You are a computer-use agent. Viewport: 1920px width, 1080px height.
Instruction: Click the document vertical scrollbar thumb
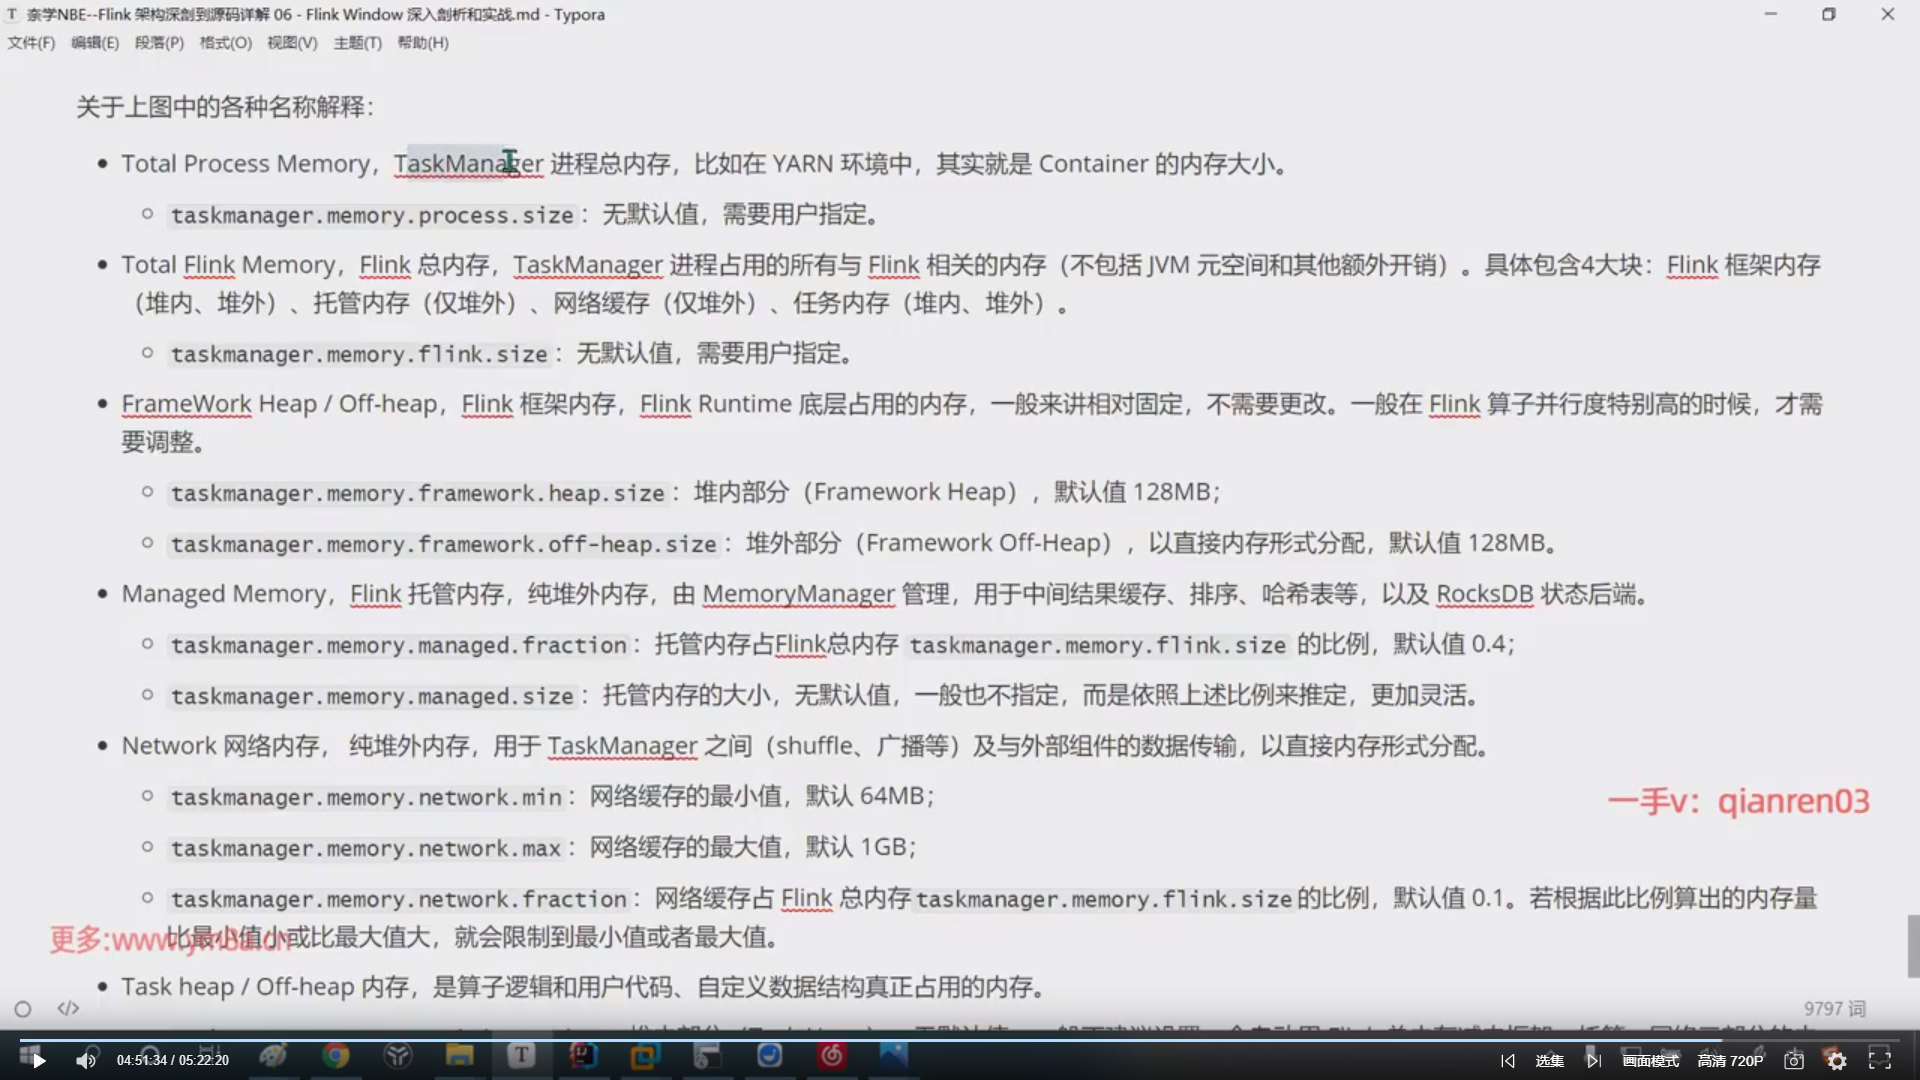(1913, 945)
